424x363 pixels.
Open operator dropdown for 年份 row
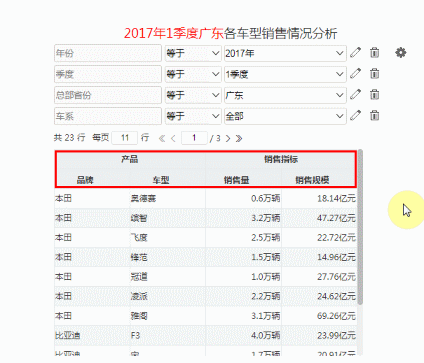tap(193, 53)
